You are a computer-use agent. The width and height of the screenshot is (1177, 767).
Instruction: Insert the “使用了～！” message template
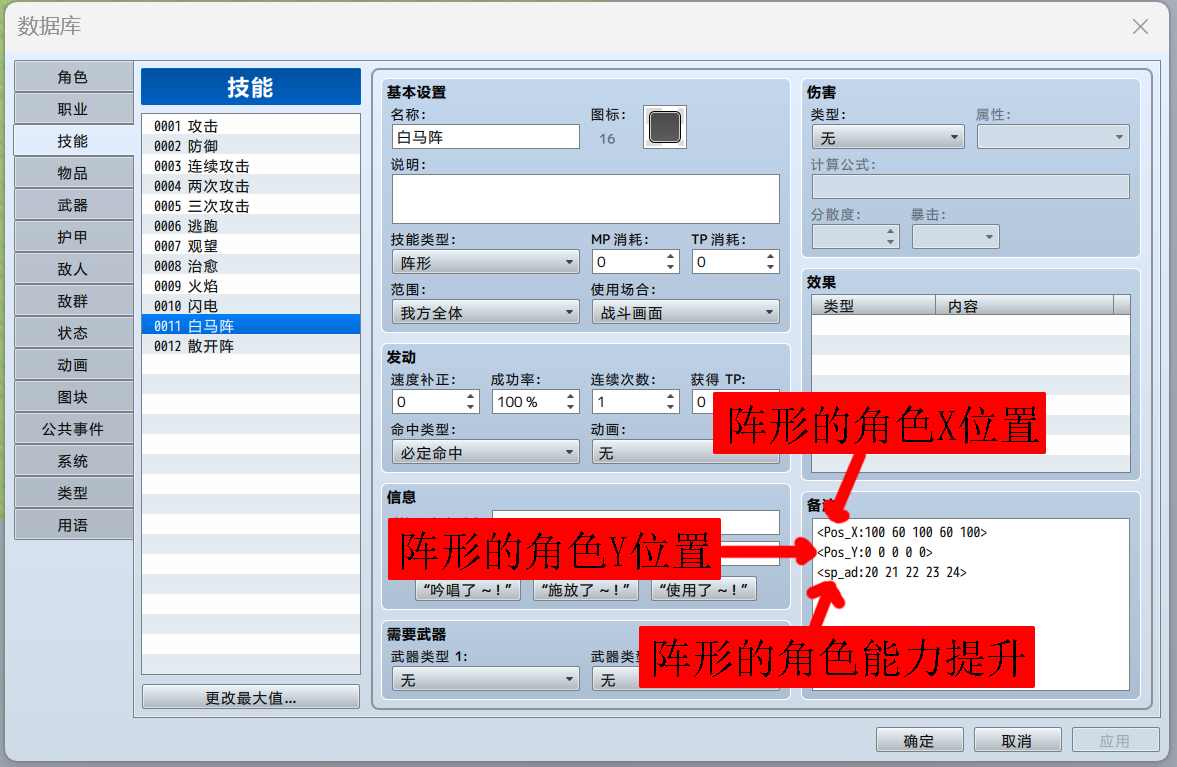point(703,590)
